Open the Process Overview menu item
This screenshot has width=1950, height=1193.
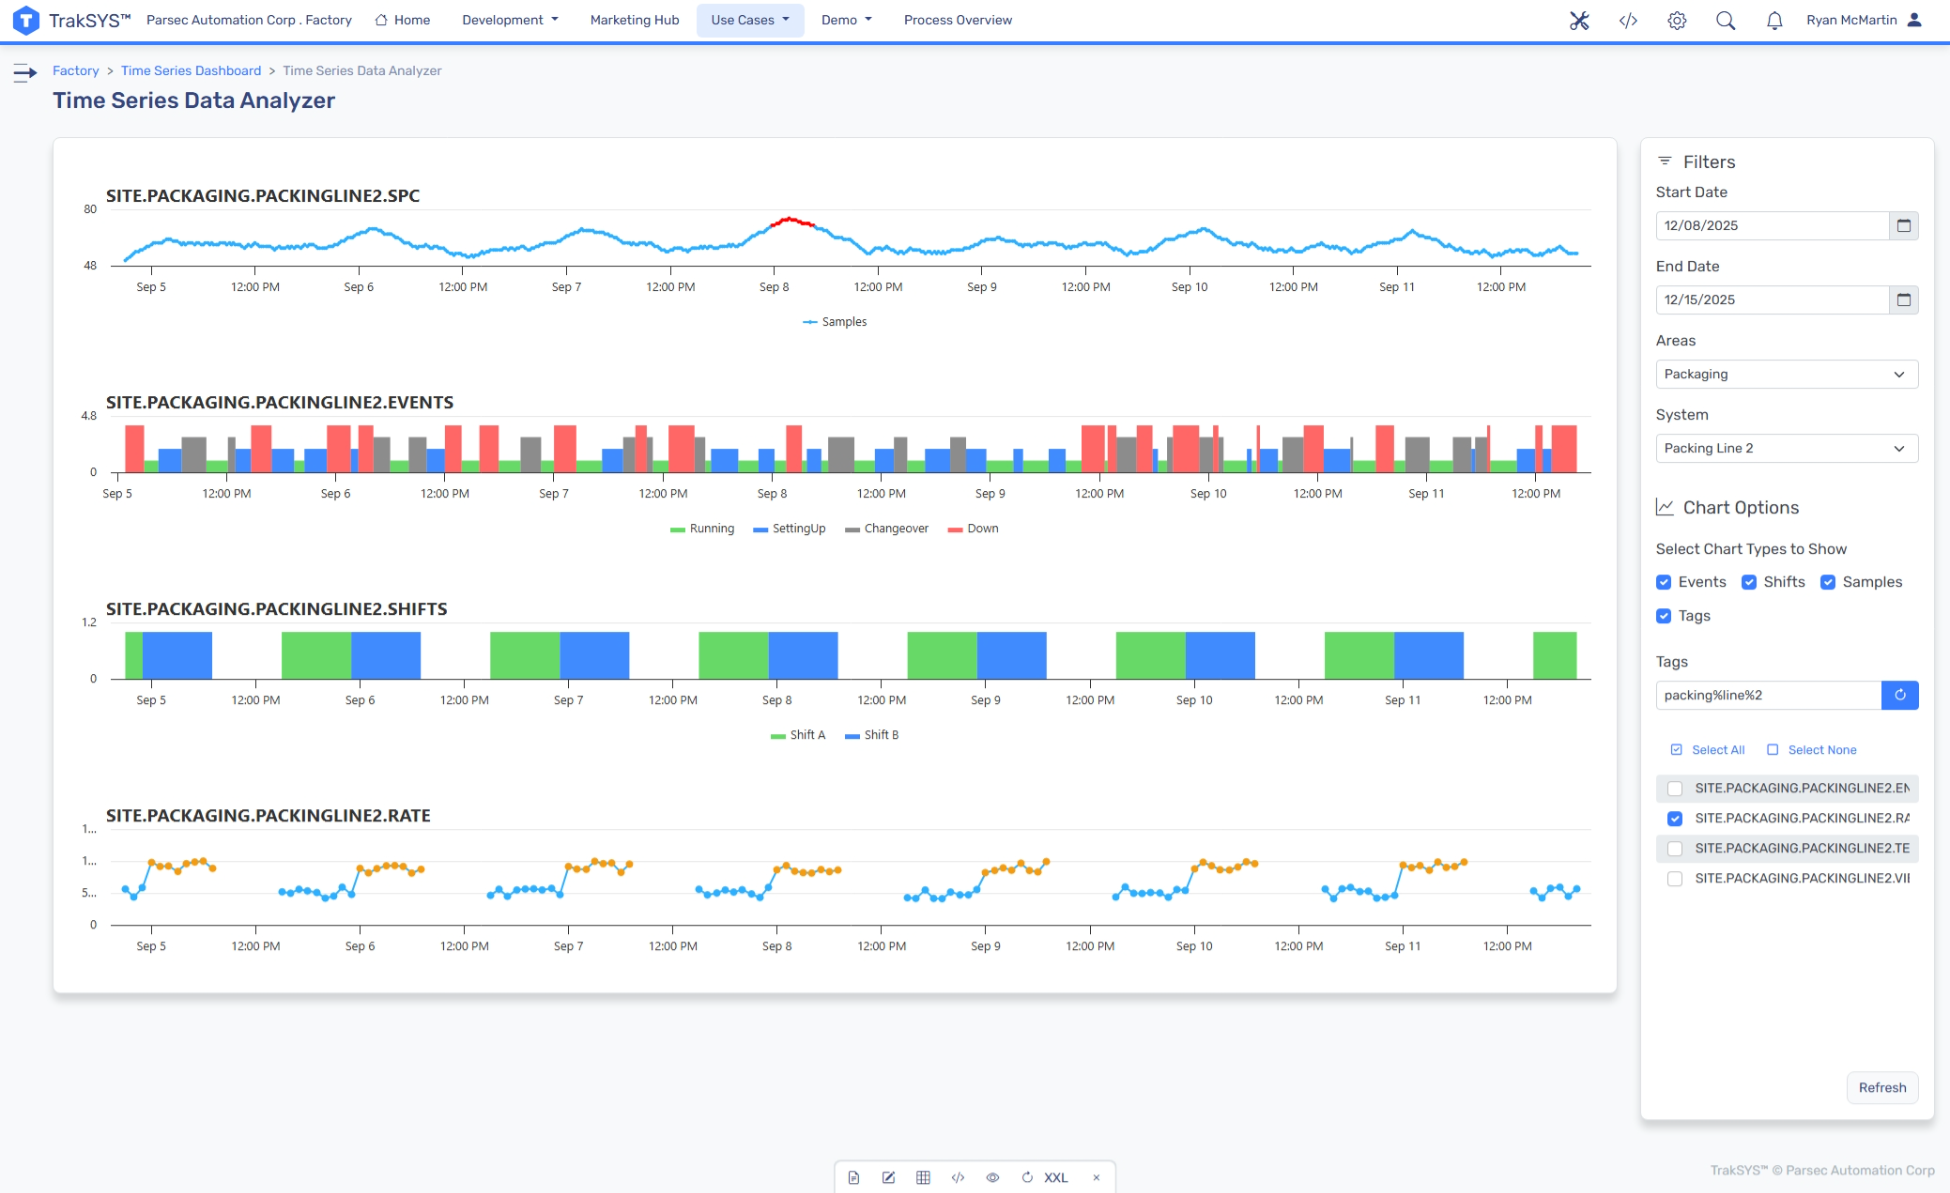pyautogui.click(x=957, y=20)
